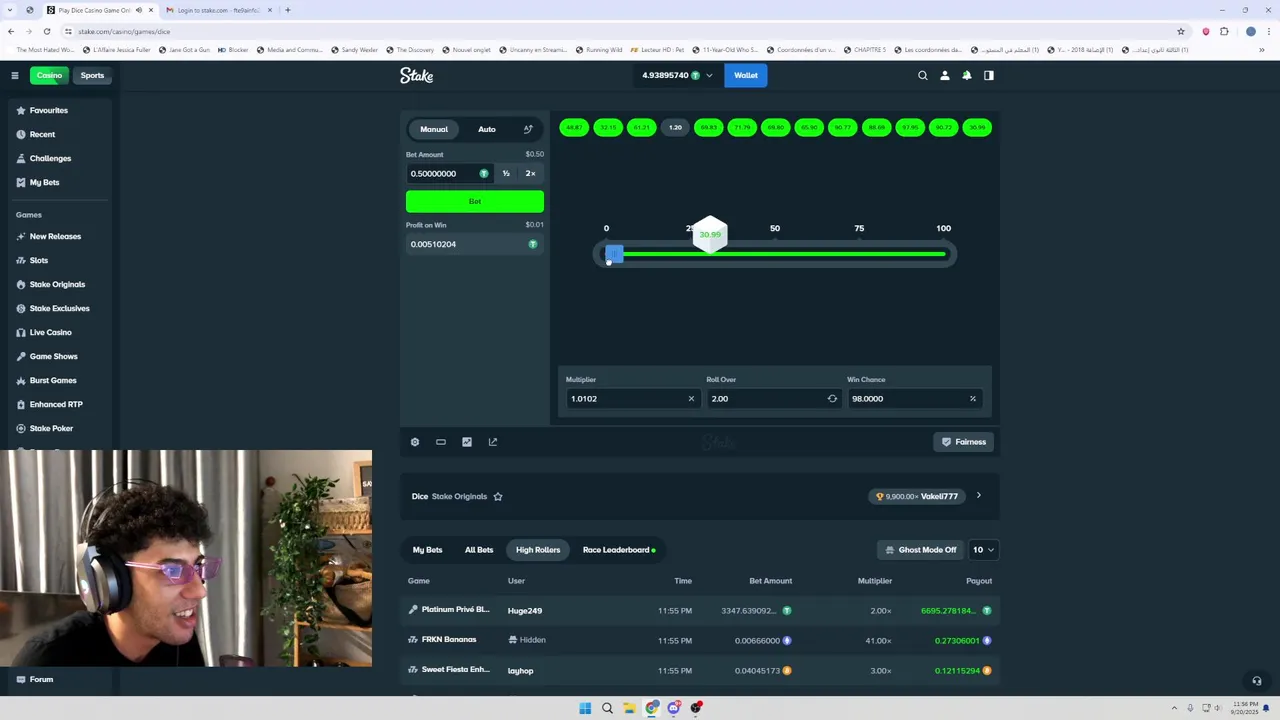Select Auto betting mode

(x=487, y=129)
